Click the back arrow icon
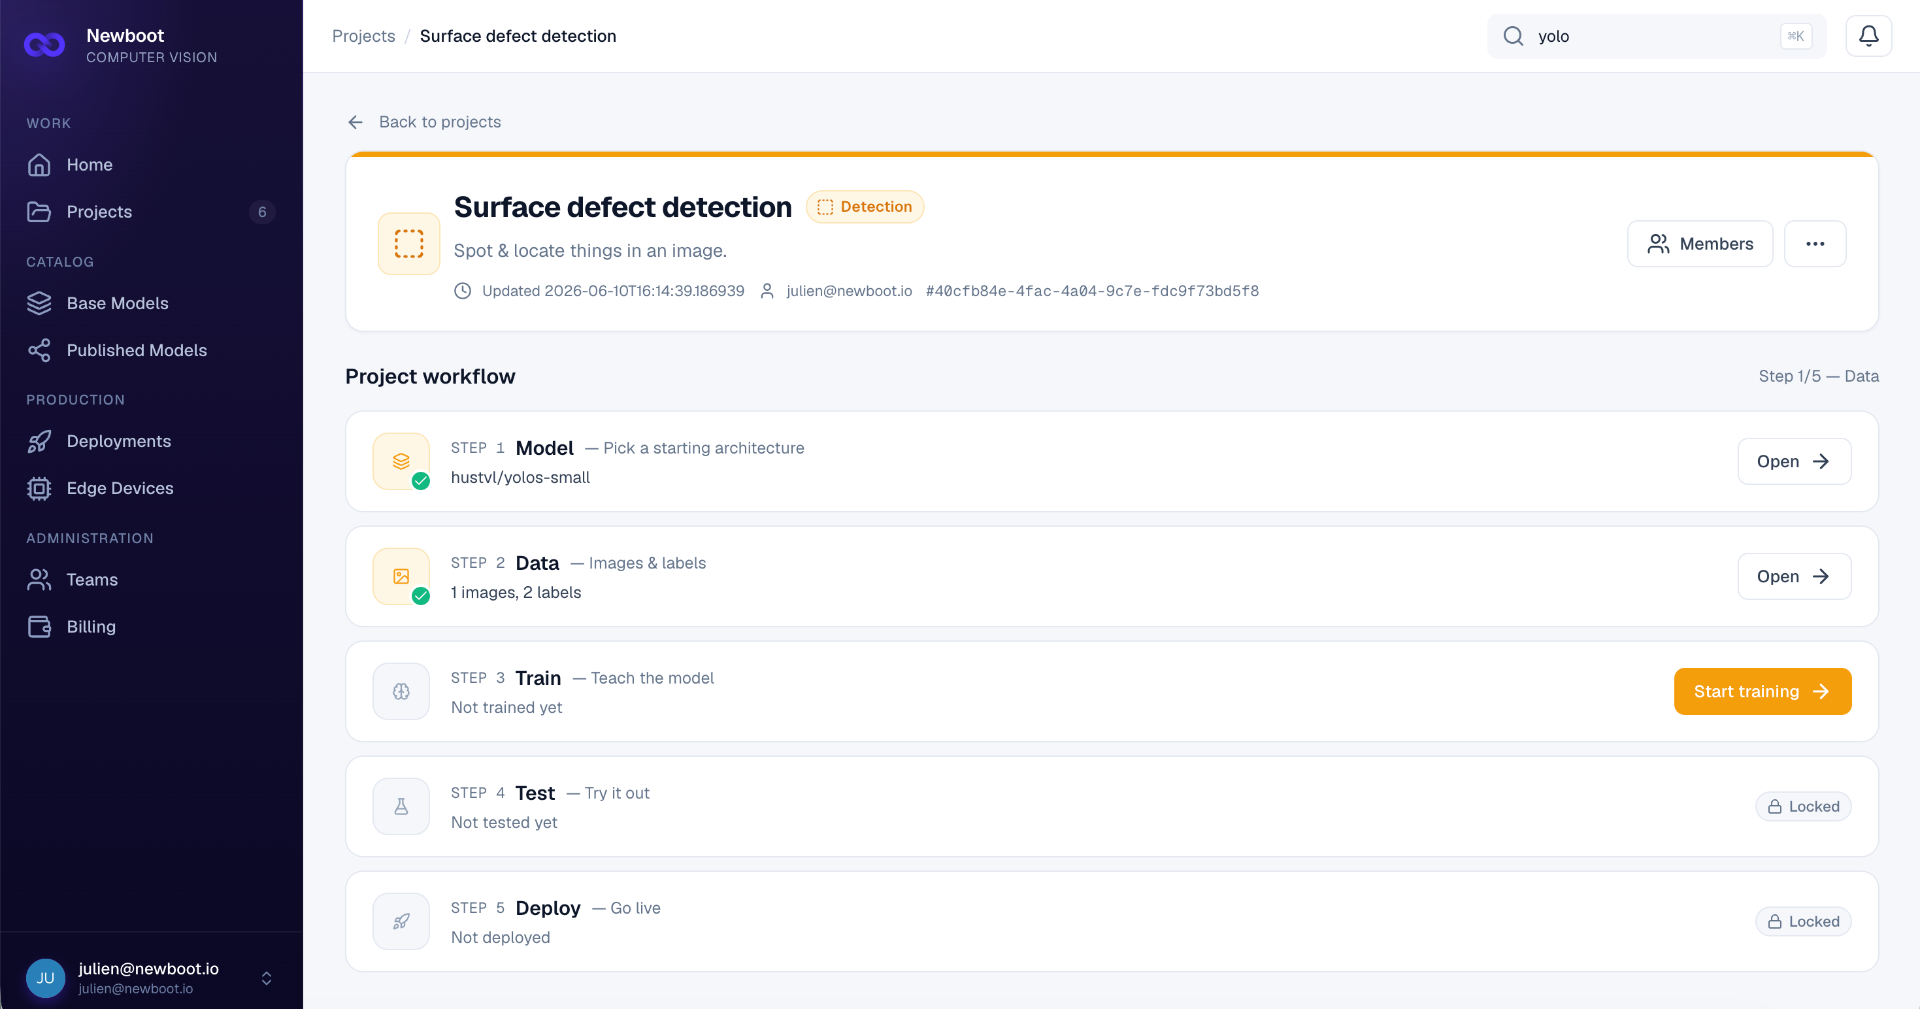Image resolution: width=1920 pixels, height=1009 pixels. 355,122
